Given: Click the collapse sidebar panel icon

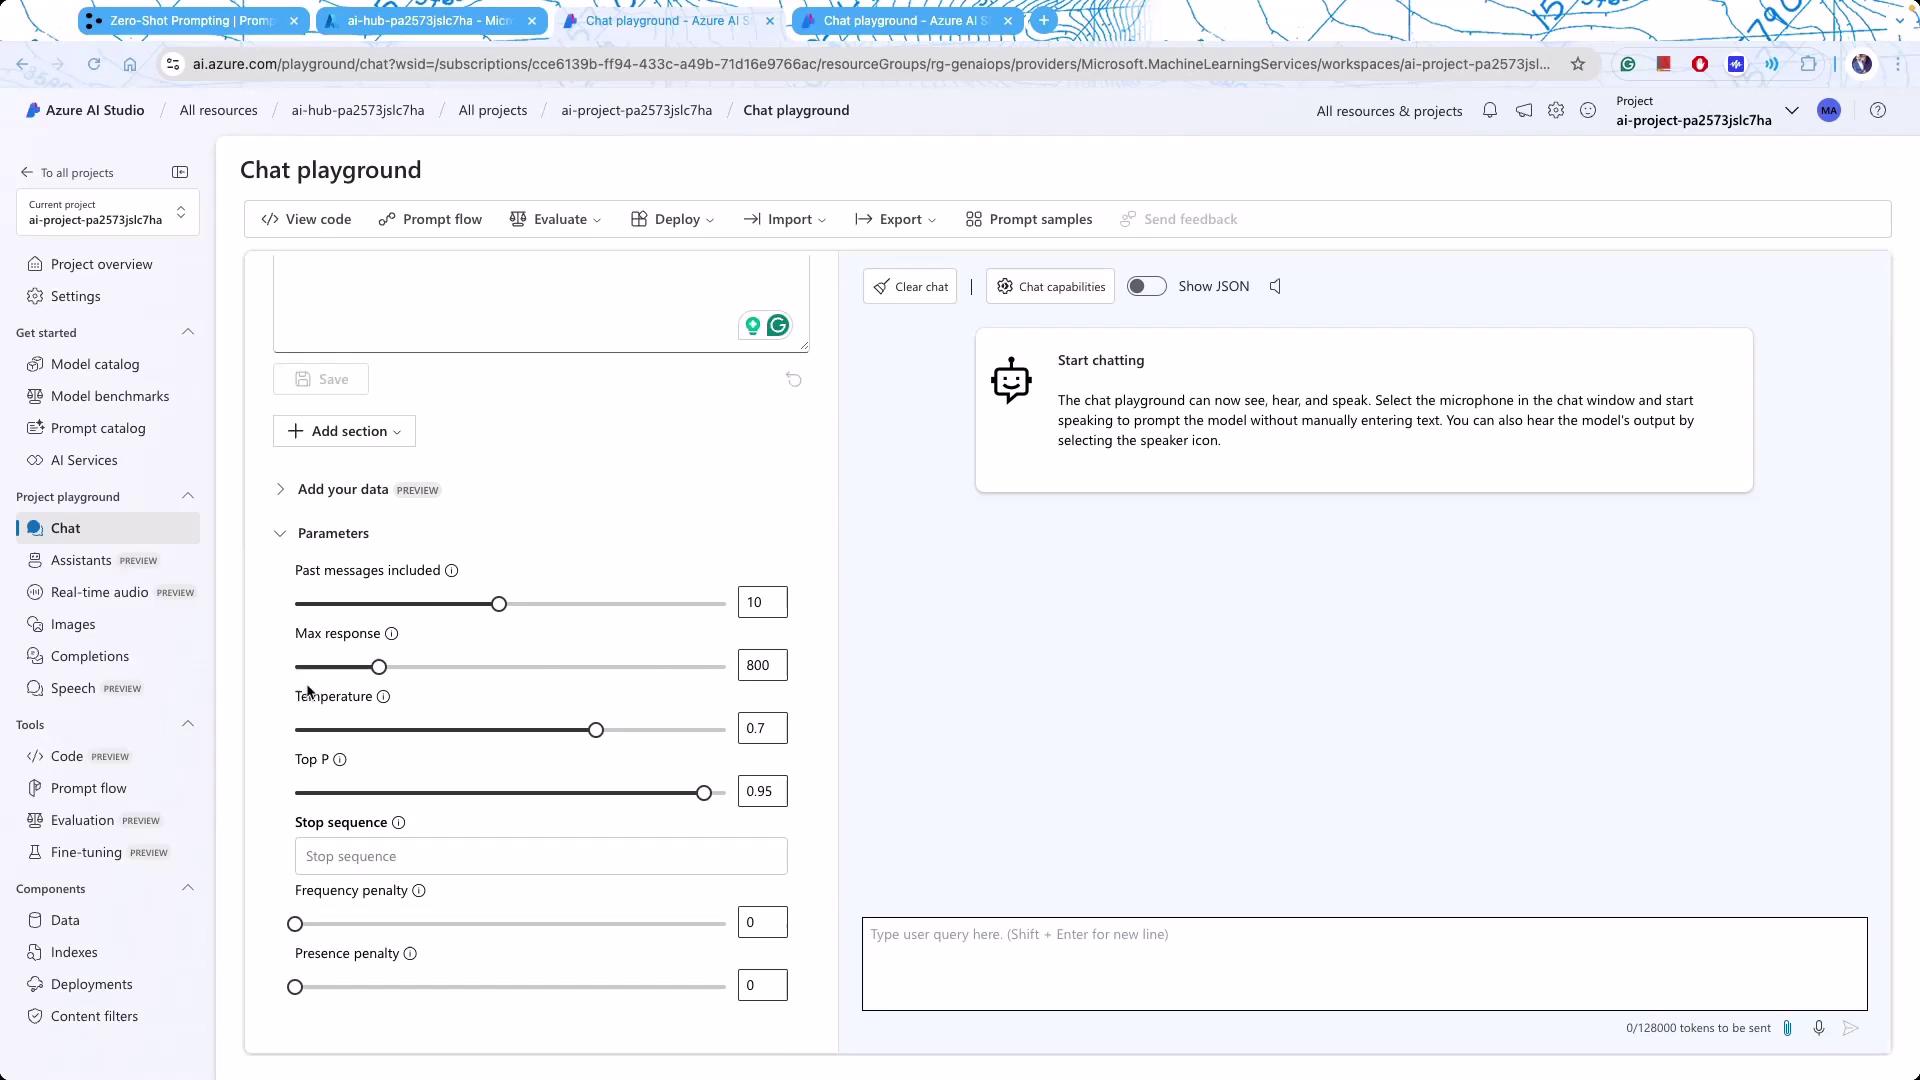Looking at the screenshot, I should click(x=180, y=172).
